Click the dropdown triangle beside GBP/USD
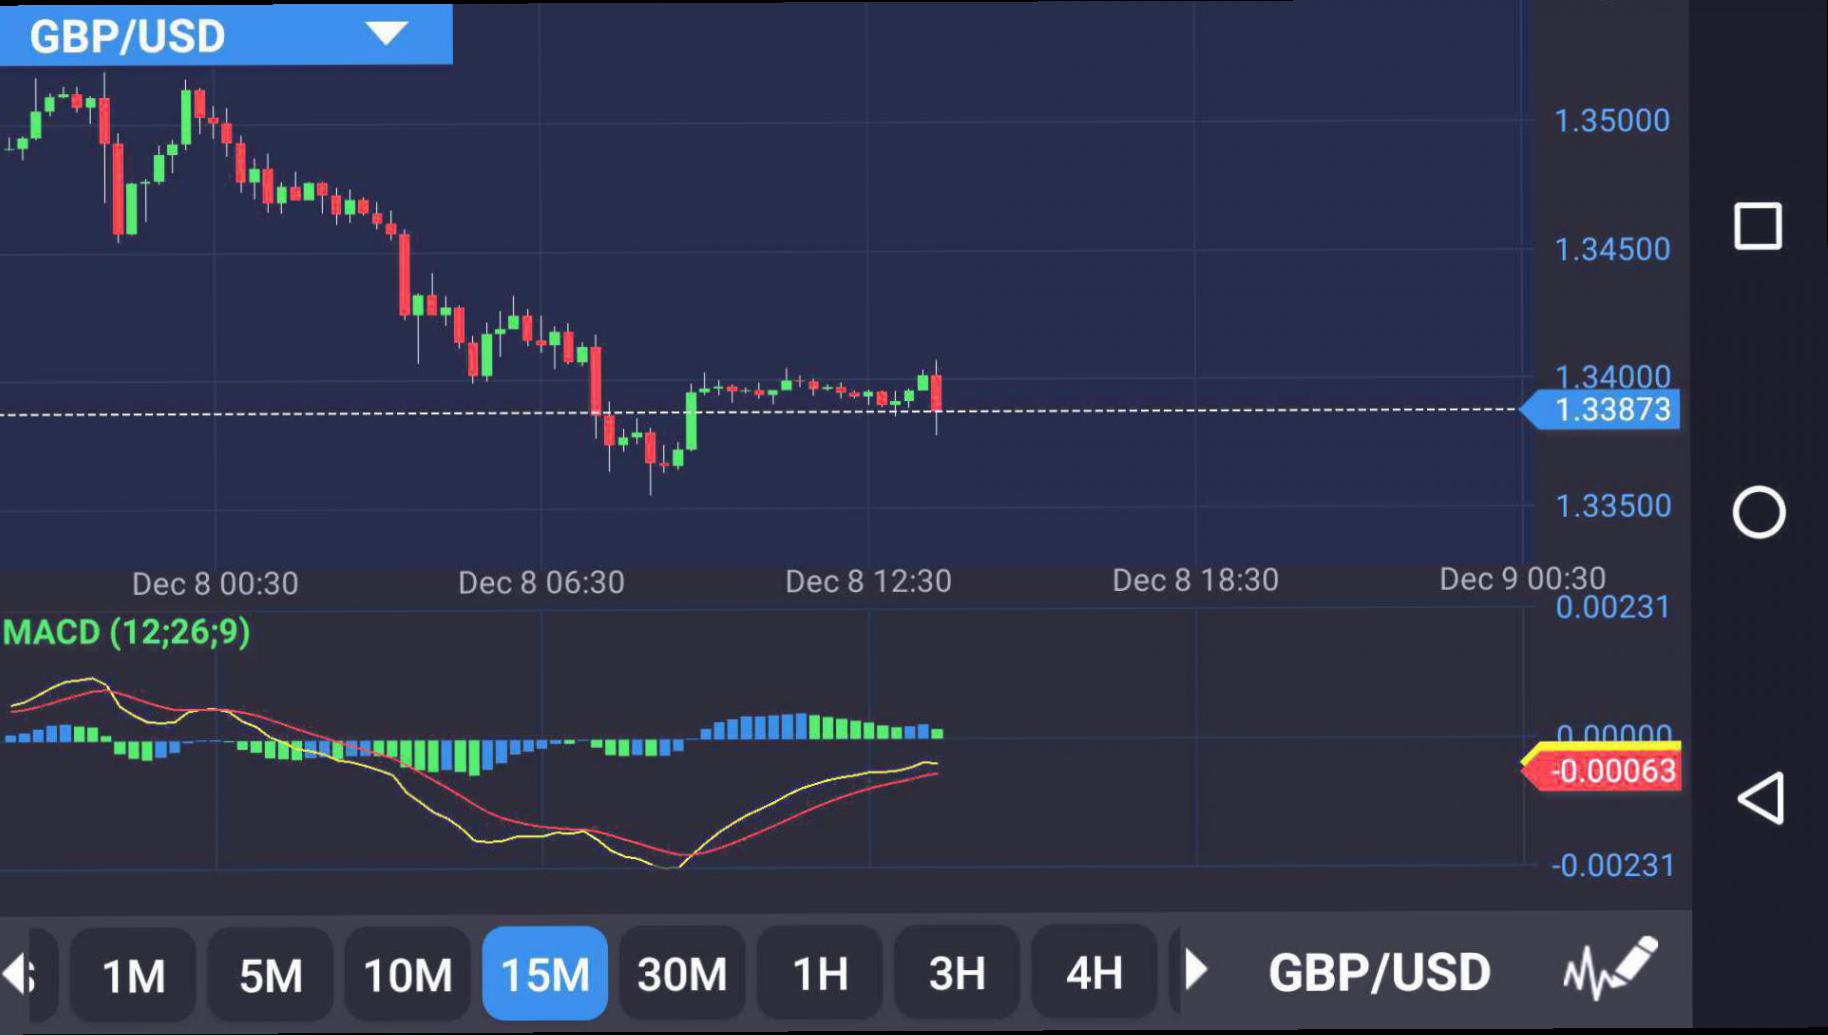The height and width of the screenshot is (1035, 1828). (386, 34)
